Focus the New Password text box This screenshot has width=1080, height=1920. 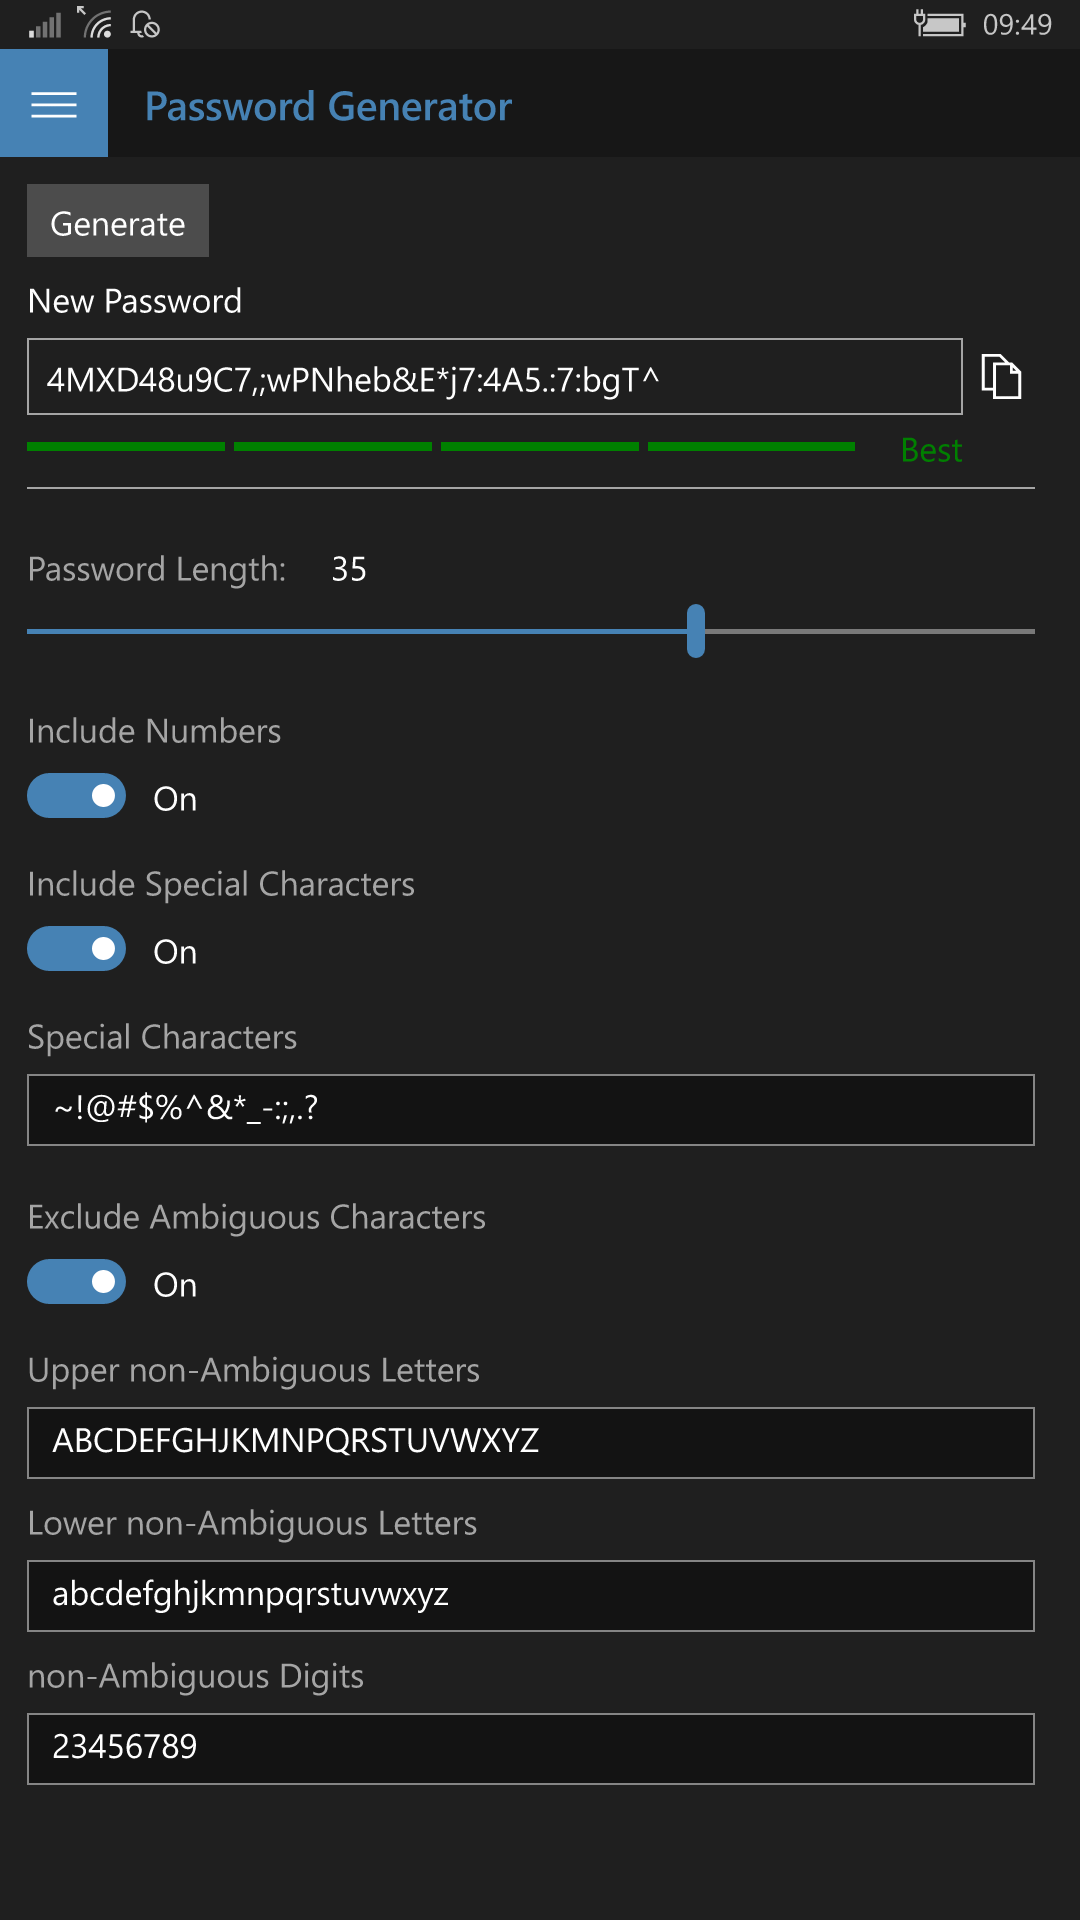pos(495,377)
